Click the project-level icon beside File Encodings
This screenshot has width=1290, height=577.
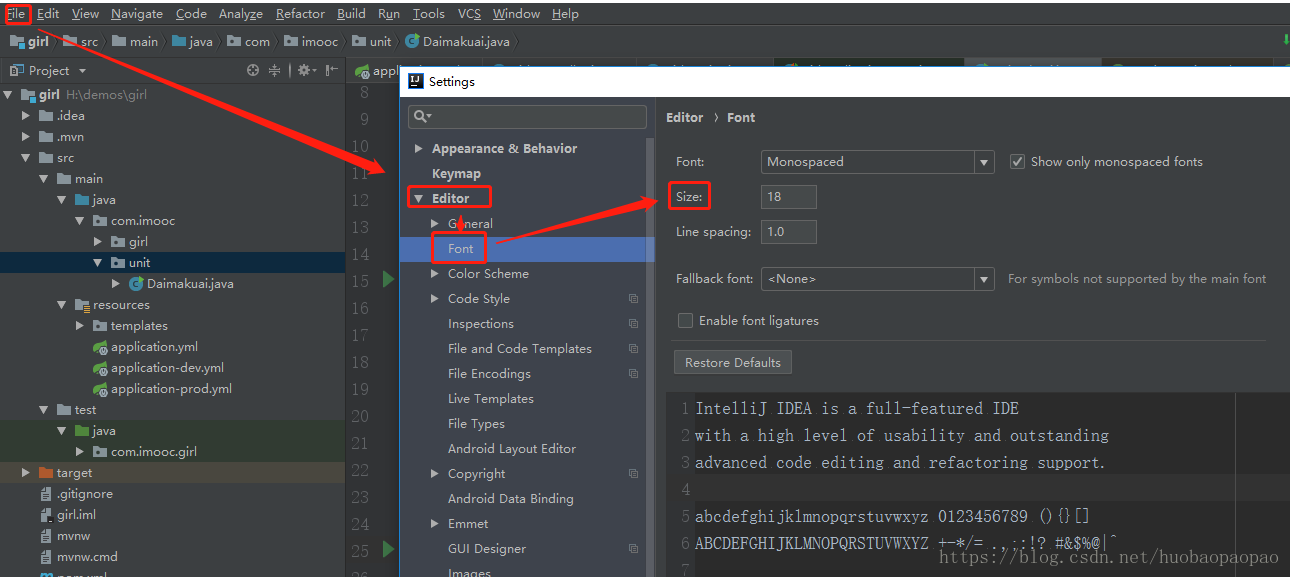click(x=633, y=374)
